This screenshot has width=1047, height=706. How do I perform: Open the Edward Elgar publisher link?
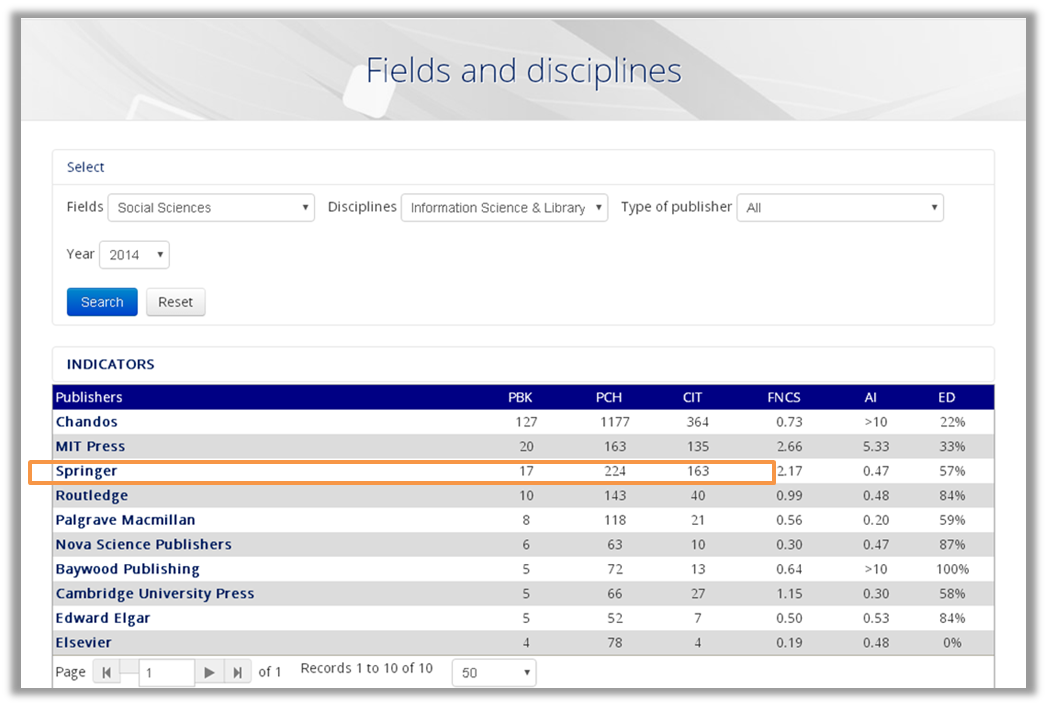click(x=103, y=619)
